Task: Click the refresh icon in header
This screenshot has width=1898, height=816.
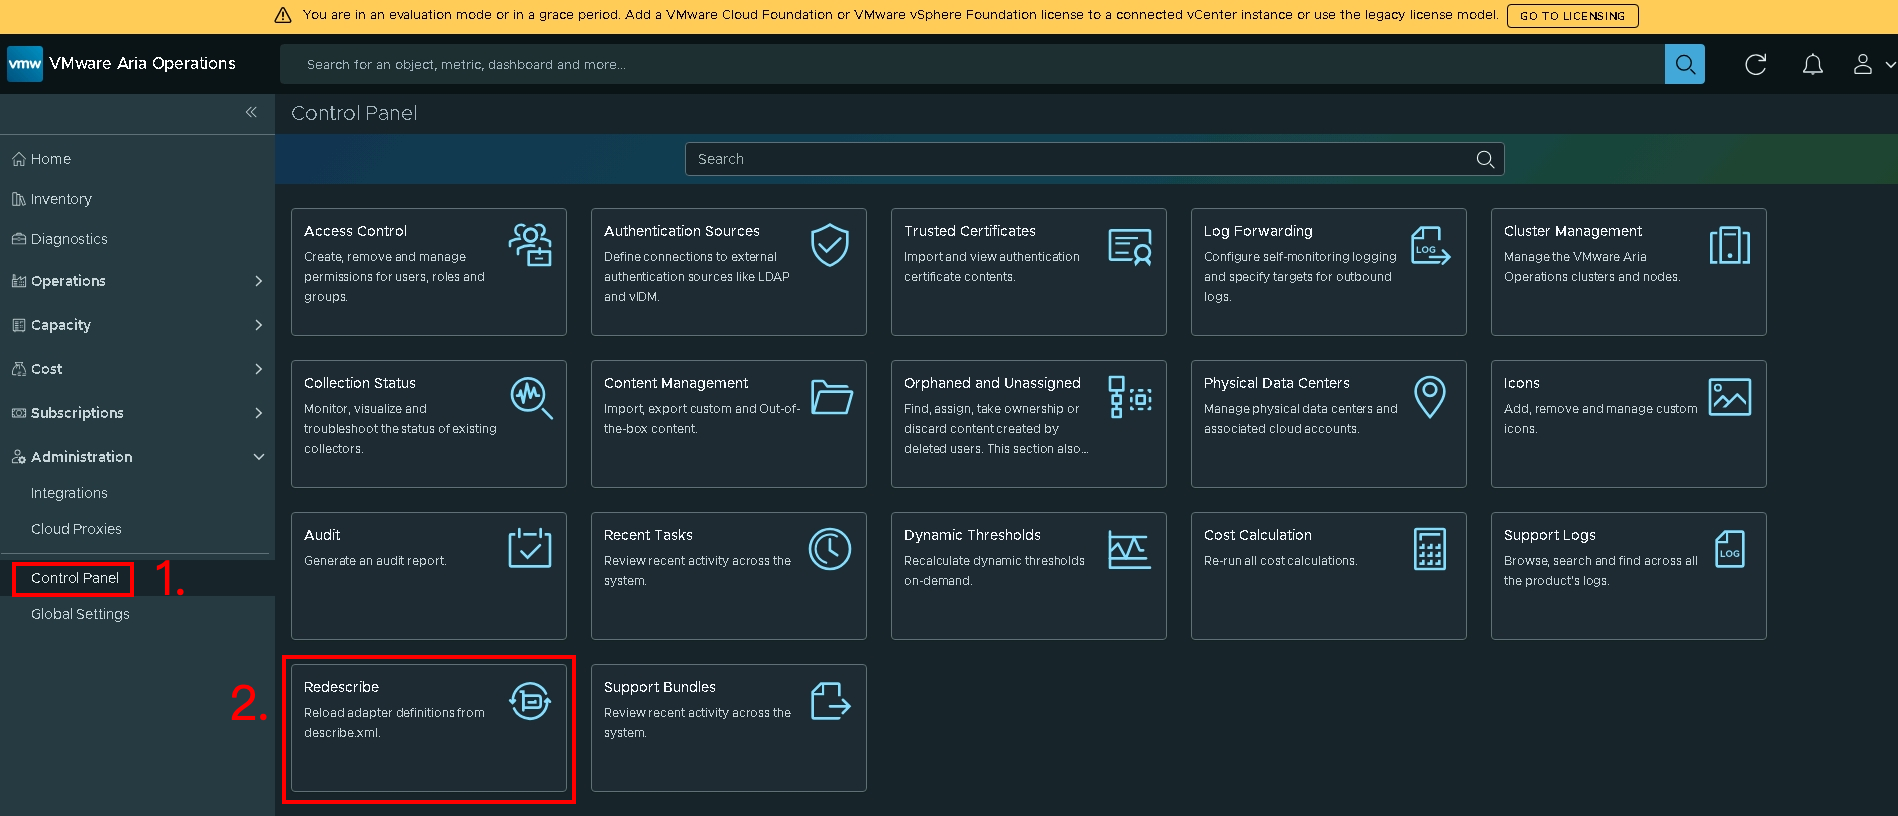Action: coord(1756,65)
